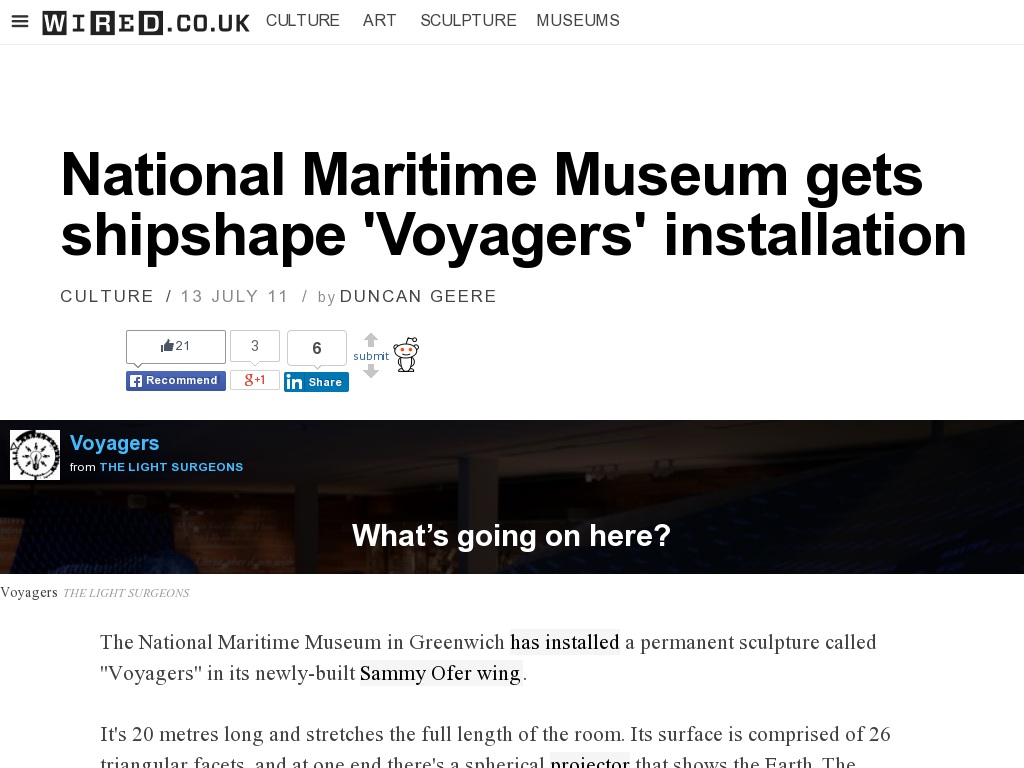Click the Reddit alien icon

coord(406,355)
